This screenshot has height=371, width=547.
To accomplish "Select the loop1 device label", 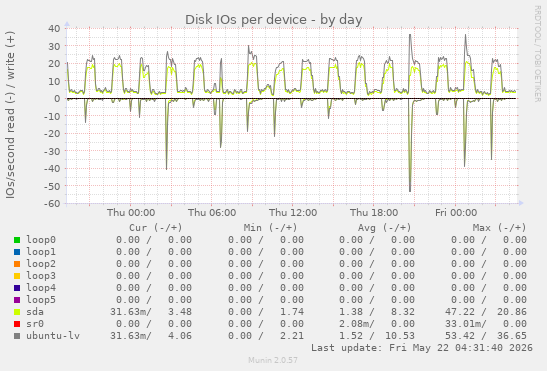I will tap(41, 252).
